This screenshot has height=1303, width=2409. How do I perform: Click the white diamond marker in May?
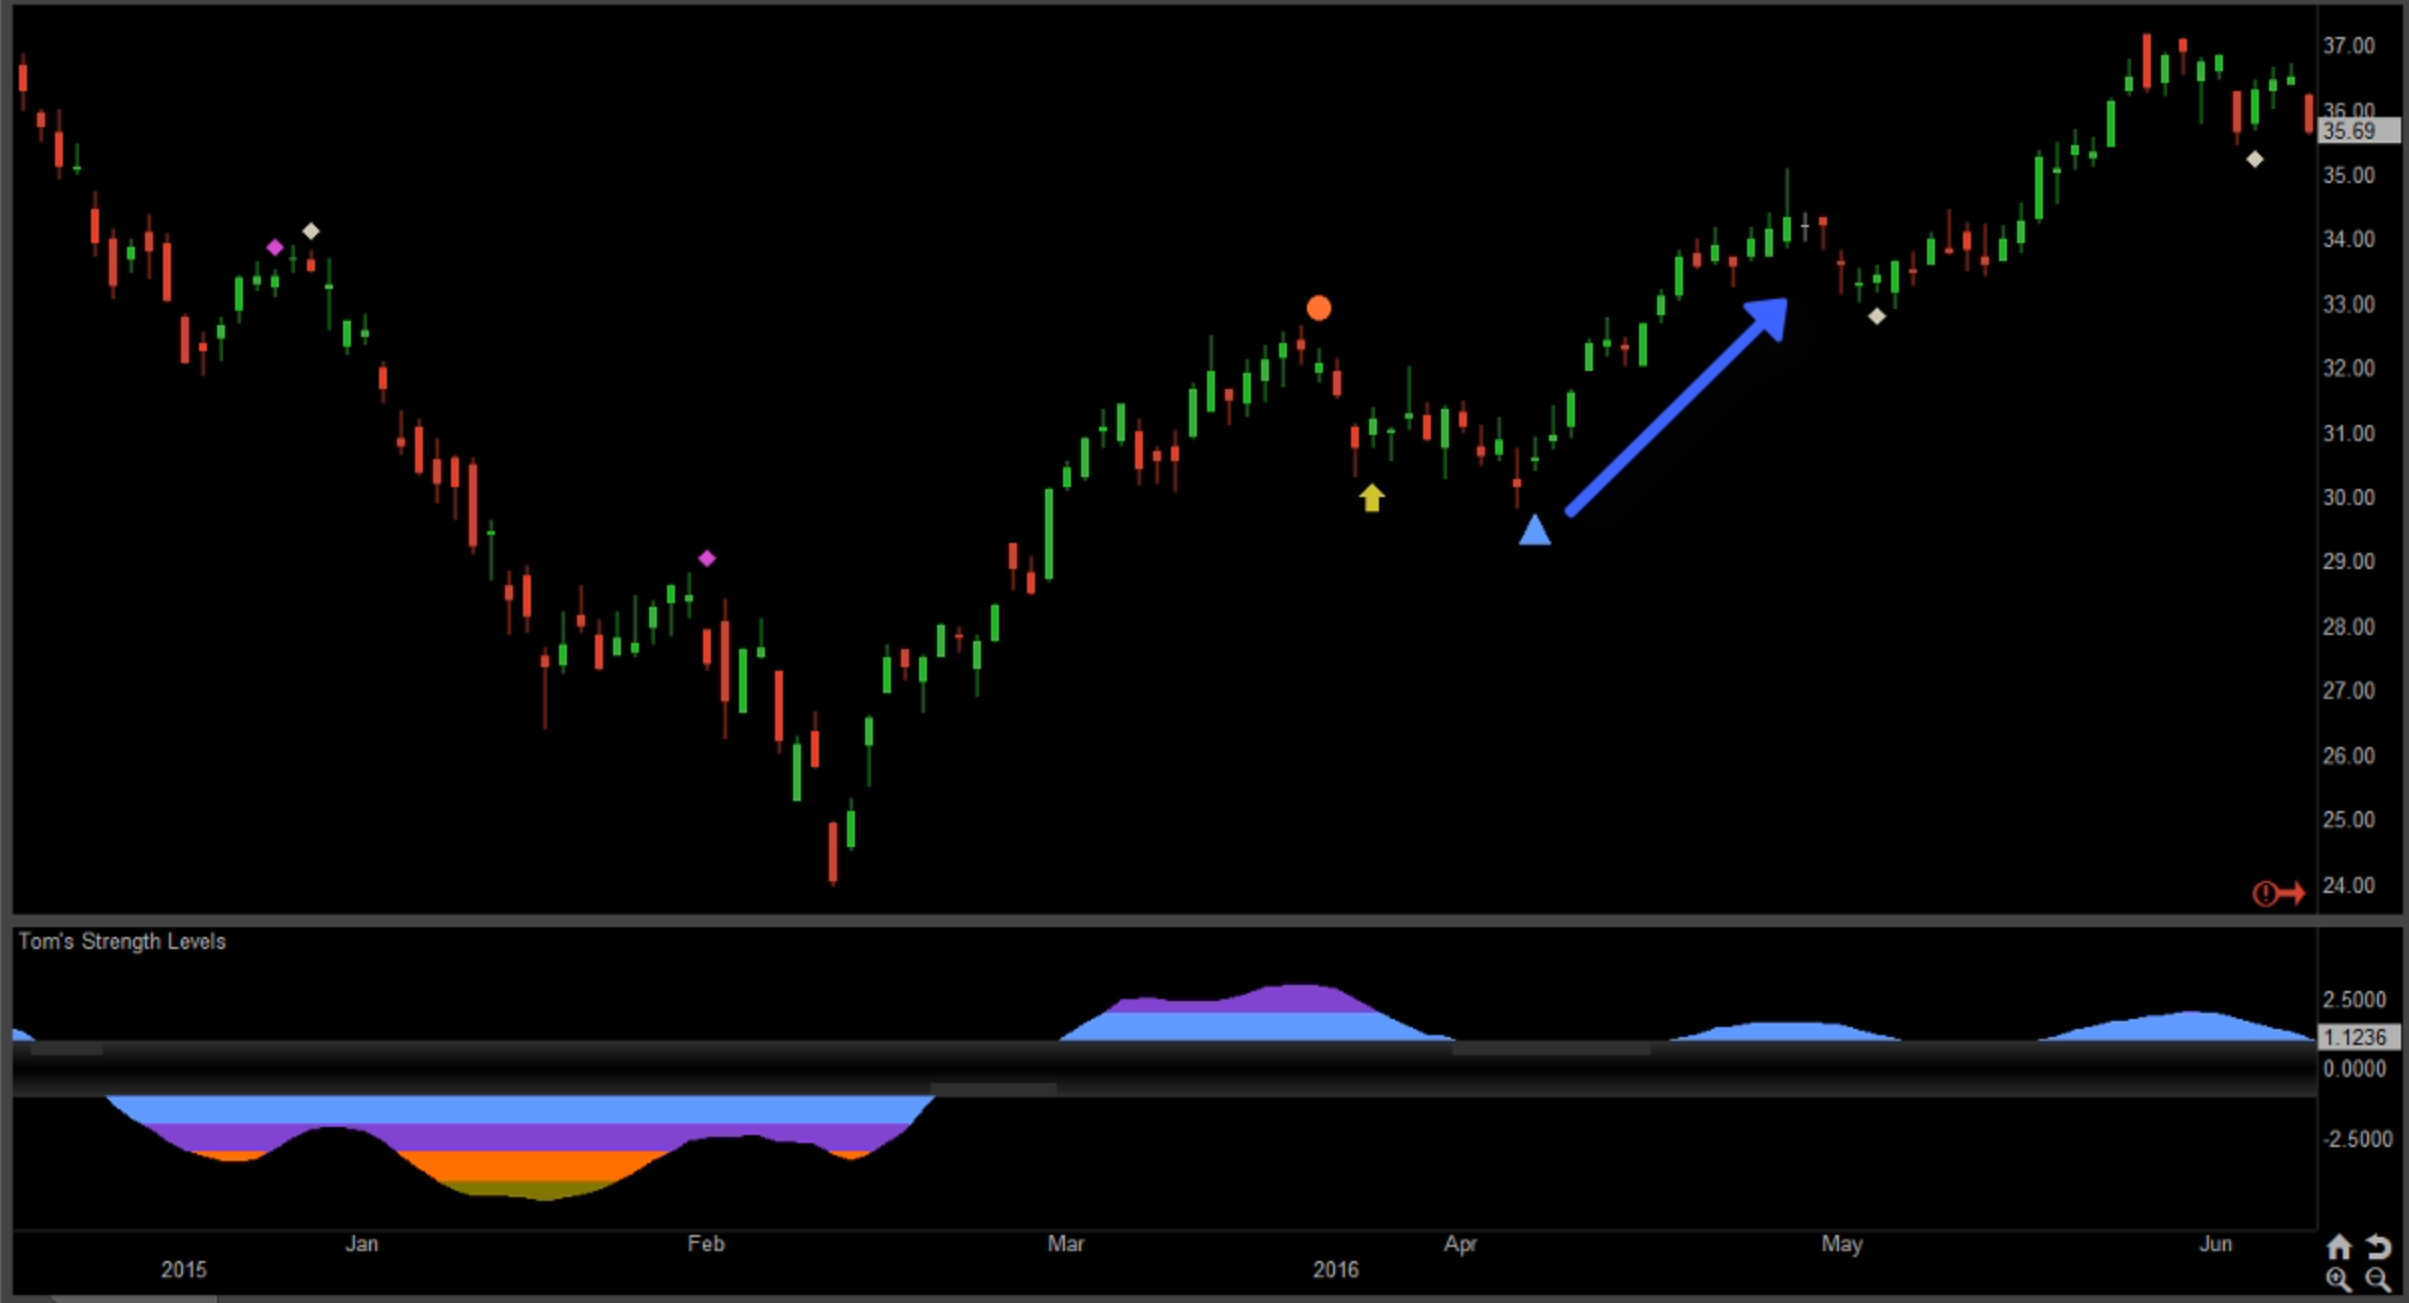1877,316
